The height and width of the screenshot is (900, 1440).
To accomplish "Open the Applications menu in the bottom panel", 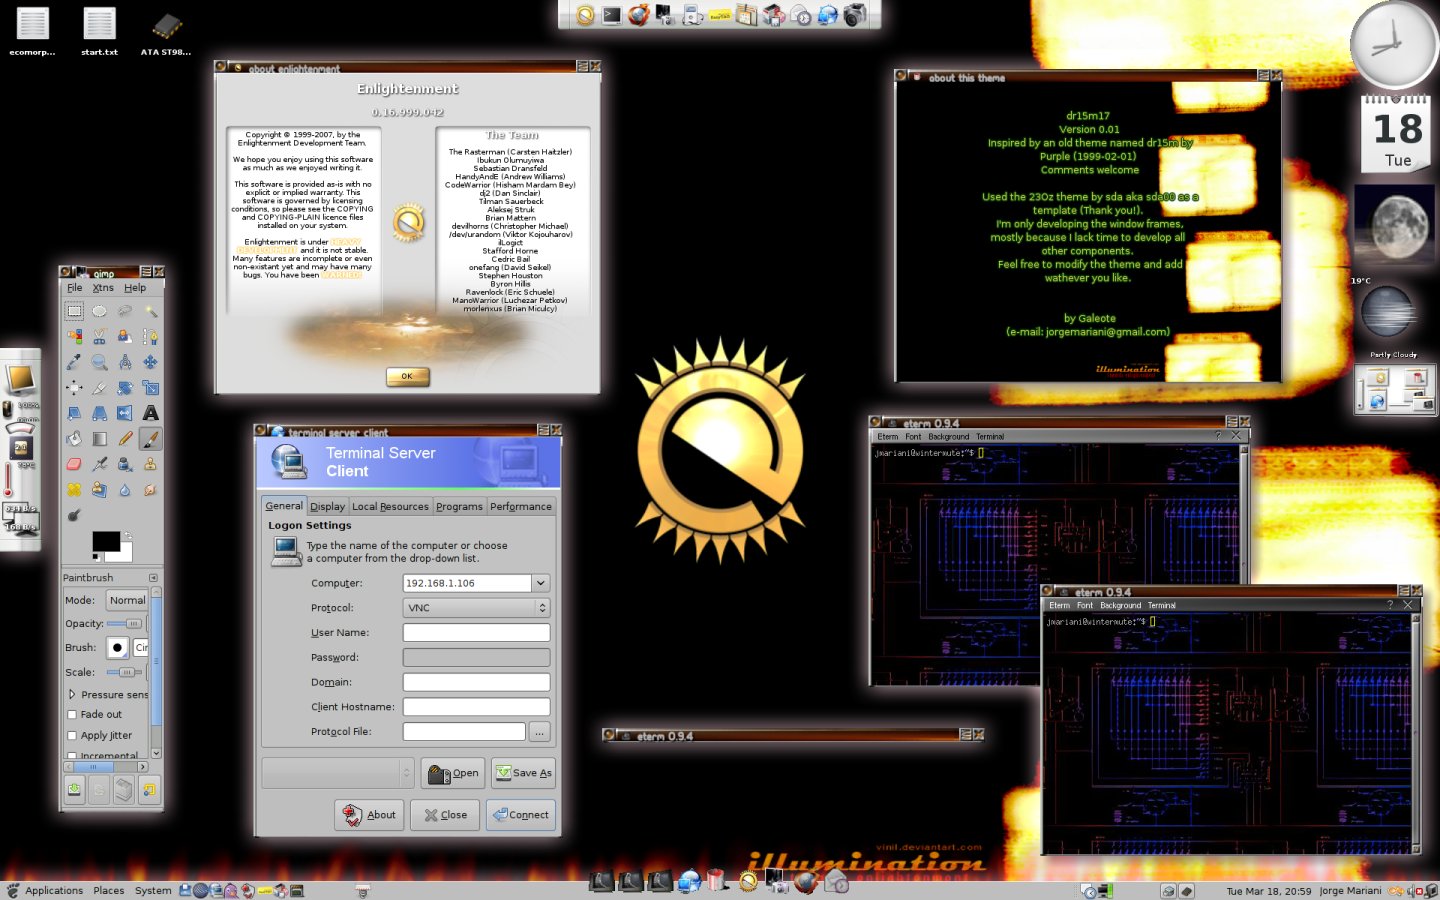I will pos(54,891).
